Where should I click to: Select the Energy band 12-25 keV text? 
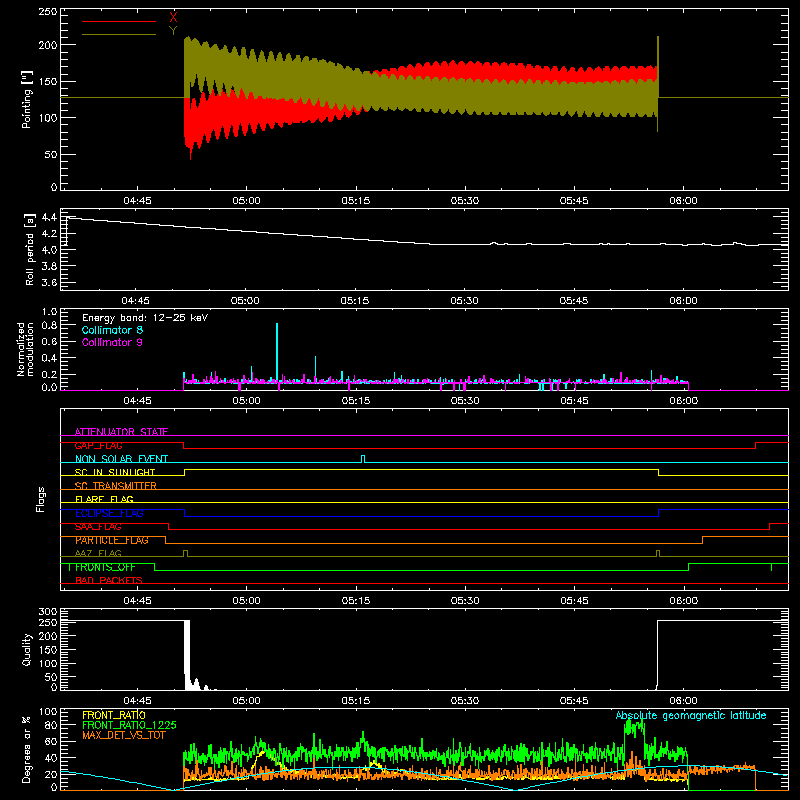pyautogui.click(x=145, y=318)
